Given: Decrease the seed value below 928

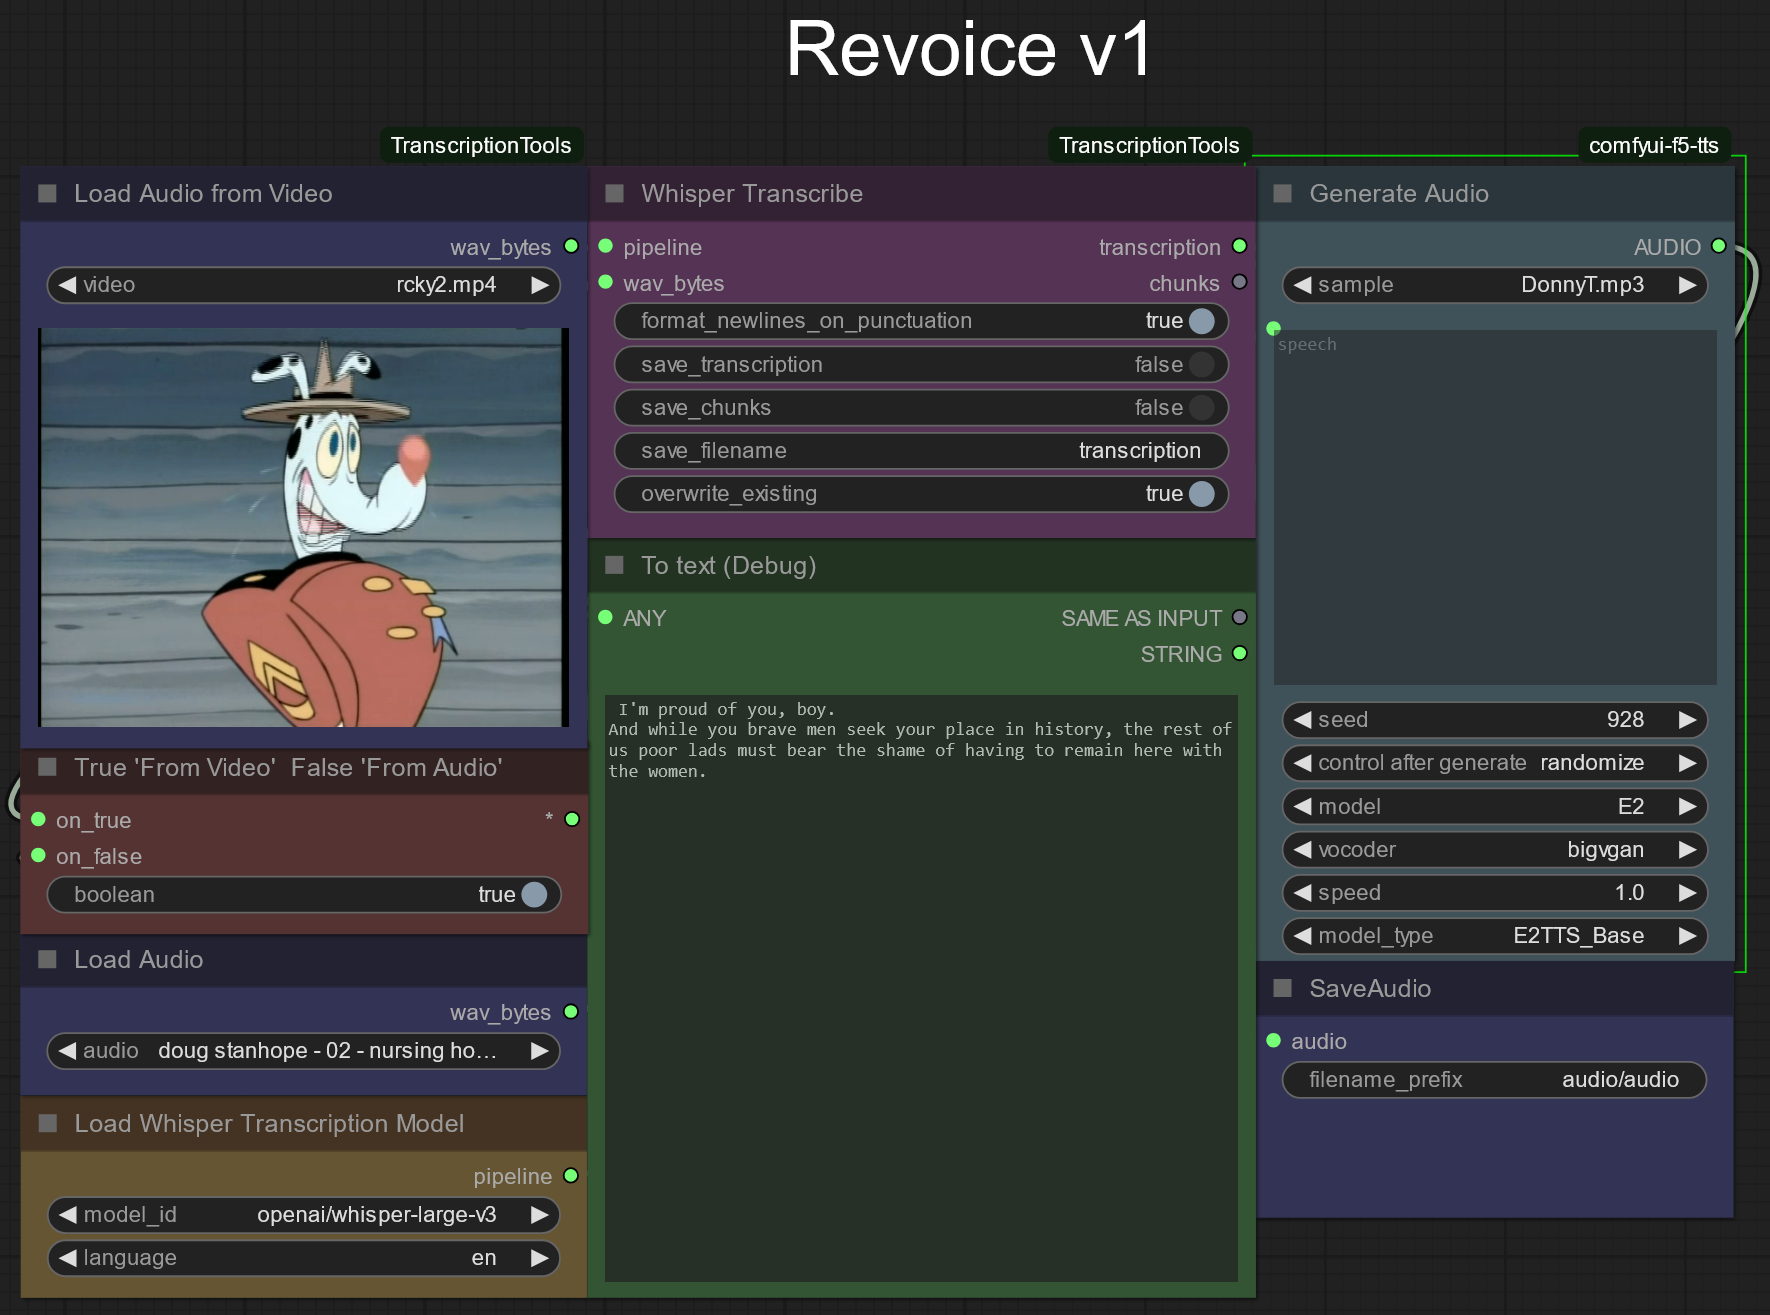Looking at the screenshot, I should pyautogui.click(x=1302, y=720).
